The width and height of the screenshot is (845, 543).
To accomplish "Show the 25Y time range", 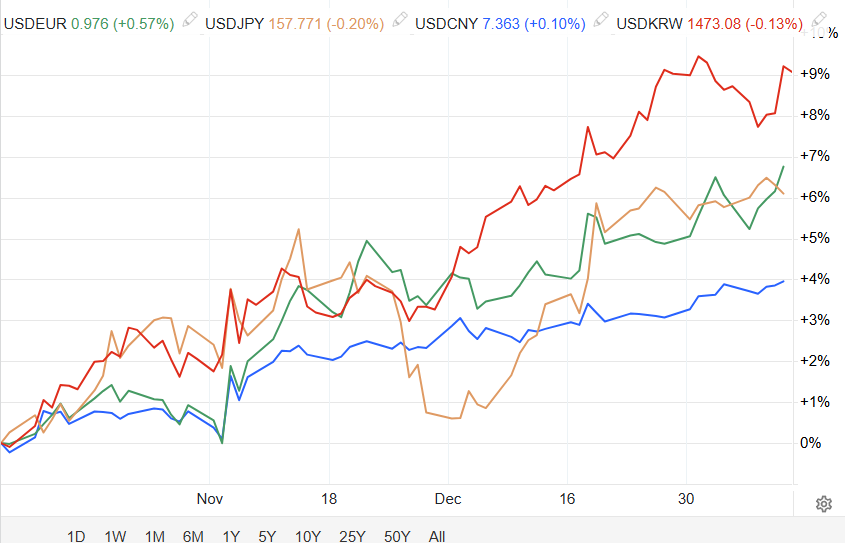I will click(x=352, y=536).
